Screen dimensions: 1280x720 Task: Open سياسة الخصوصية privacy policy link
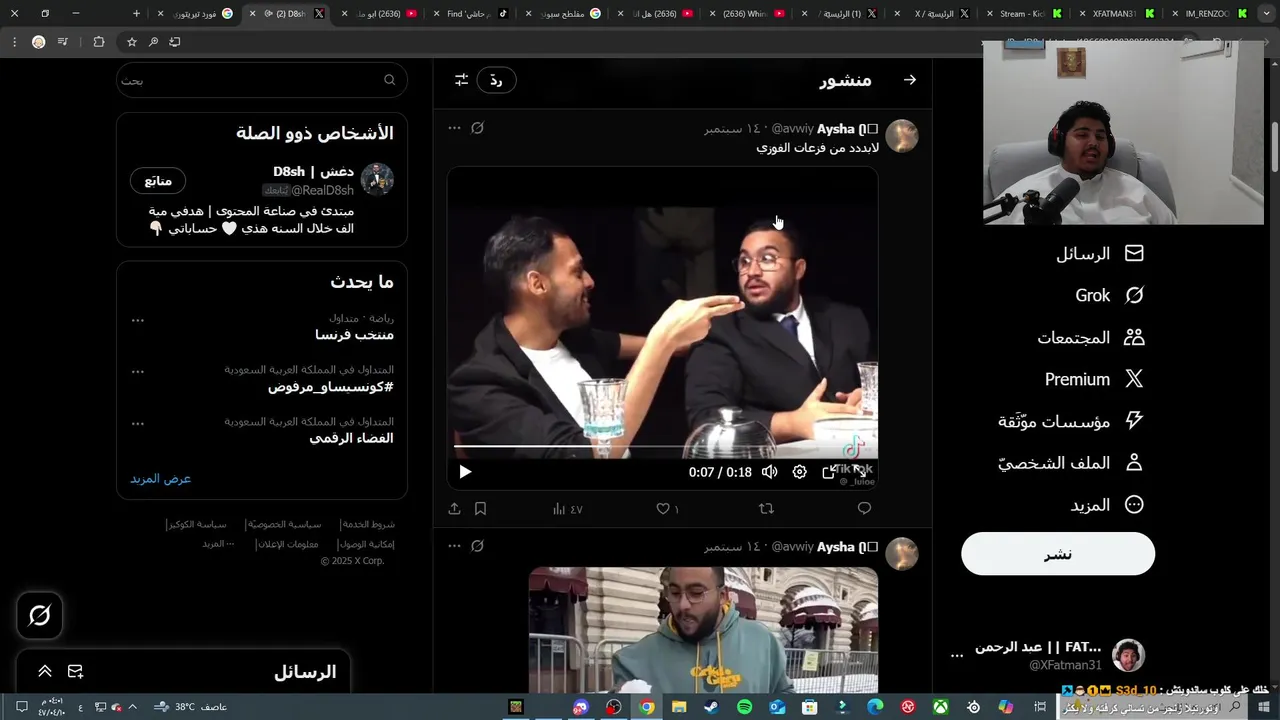point(284,524)
